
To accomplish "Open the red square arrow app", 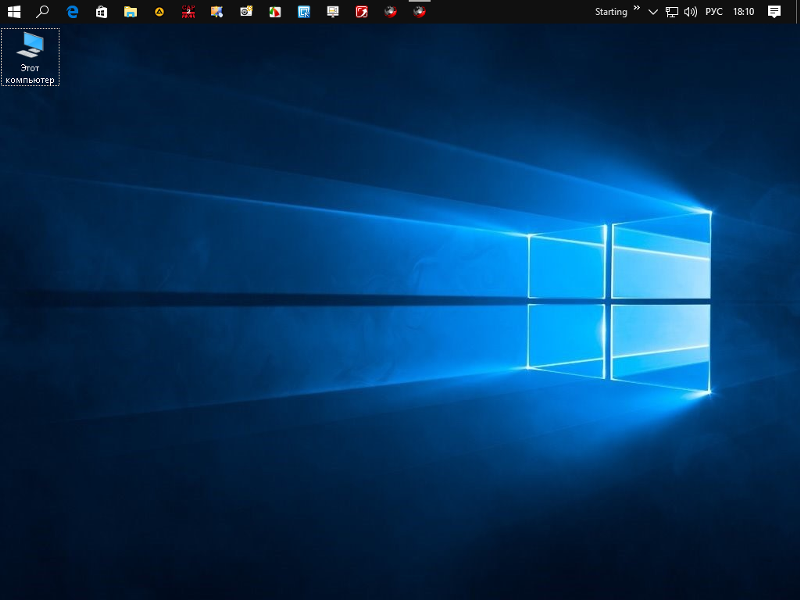I will pyautogui.click(x=362, y=11).
